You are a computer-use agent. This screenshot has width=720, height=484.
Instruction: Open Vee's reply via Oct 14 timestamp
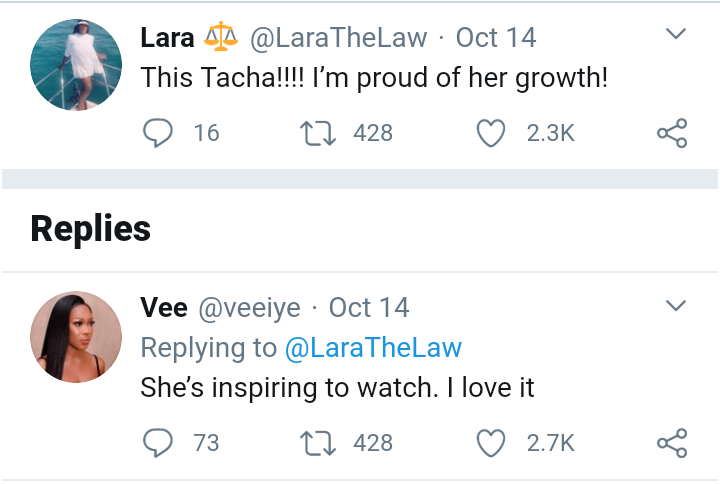point(369,308)
